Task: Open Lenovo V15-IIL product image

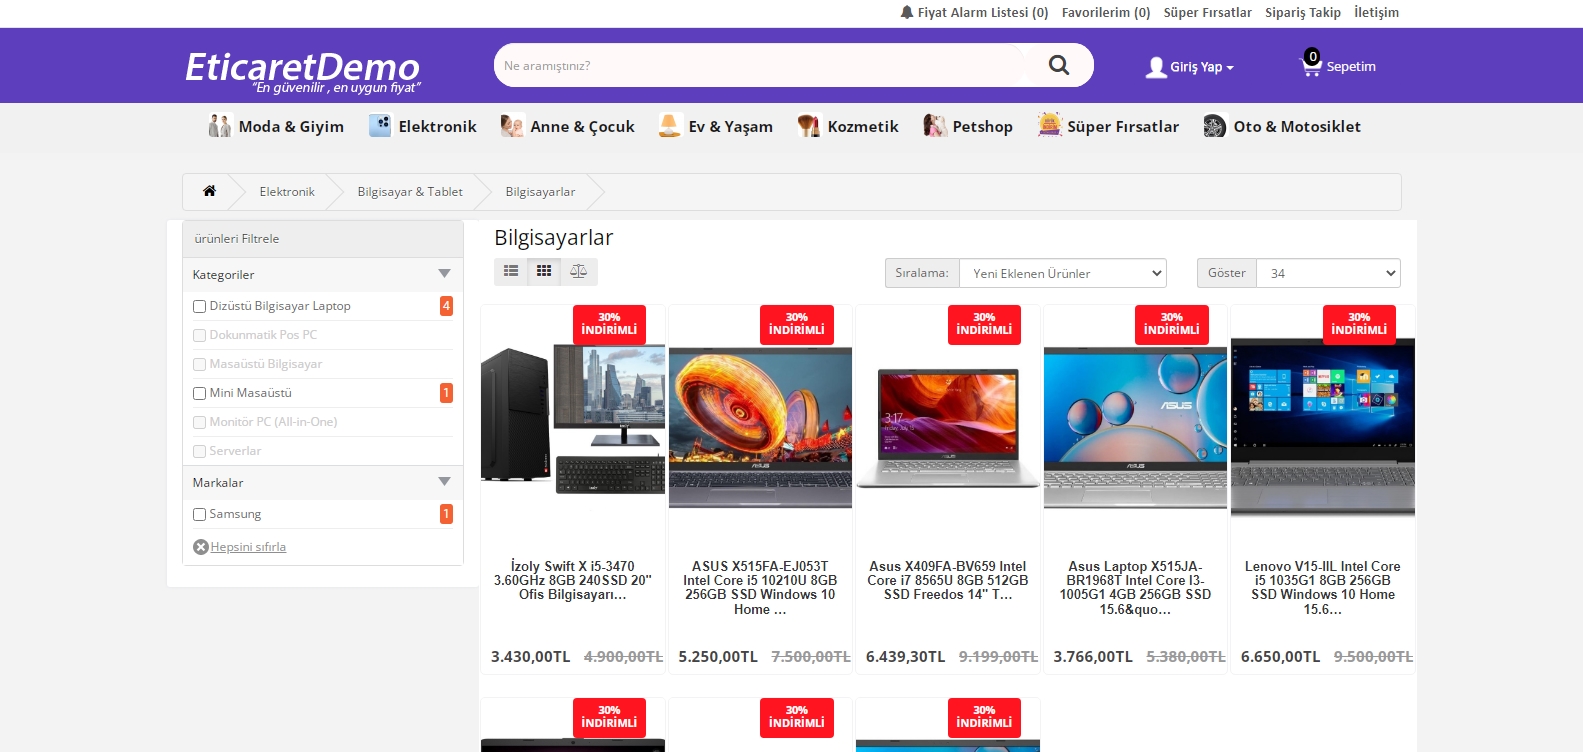Action: [x=1323, y=427]
